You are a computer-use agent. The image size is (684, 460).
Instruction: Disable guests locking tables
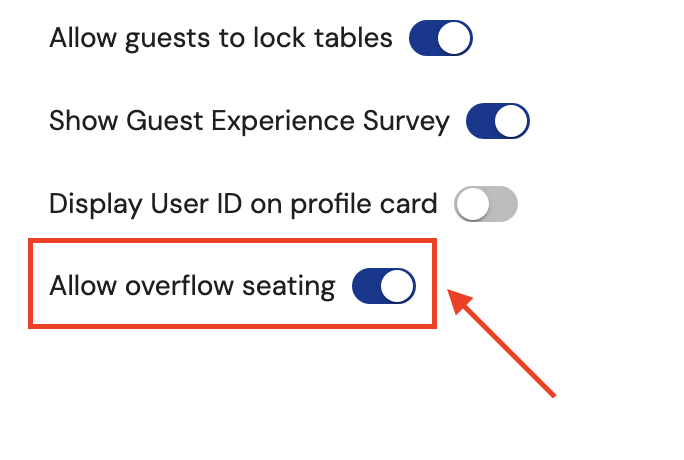point(440,40)
